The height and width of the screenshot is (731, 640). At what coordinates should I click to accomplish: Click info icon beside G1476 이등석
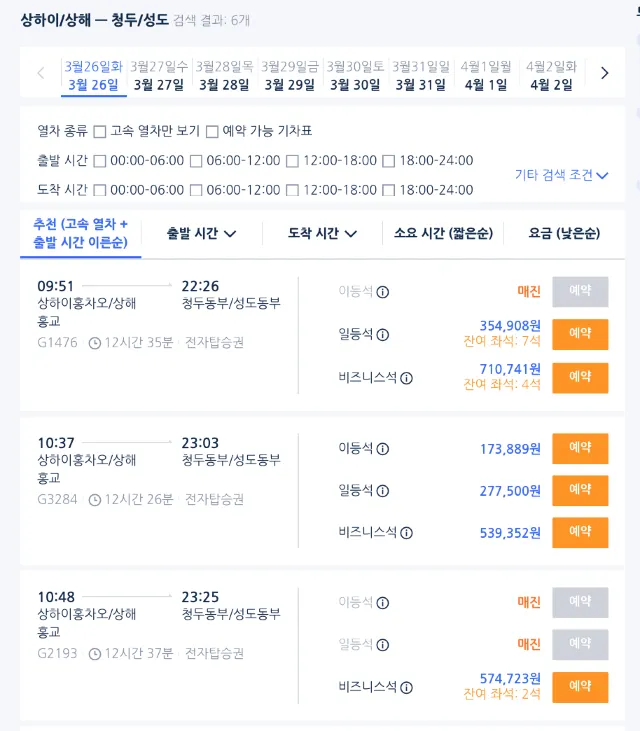(383, 292)
